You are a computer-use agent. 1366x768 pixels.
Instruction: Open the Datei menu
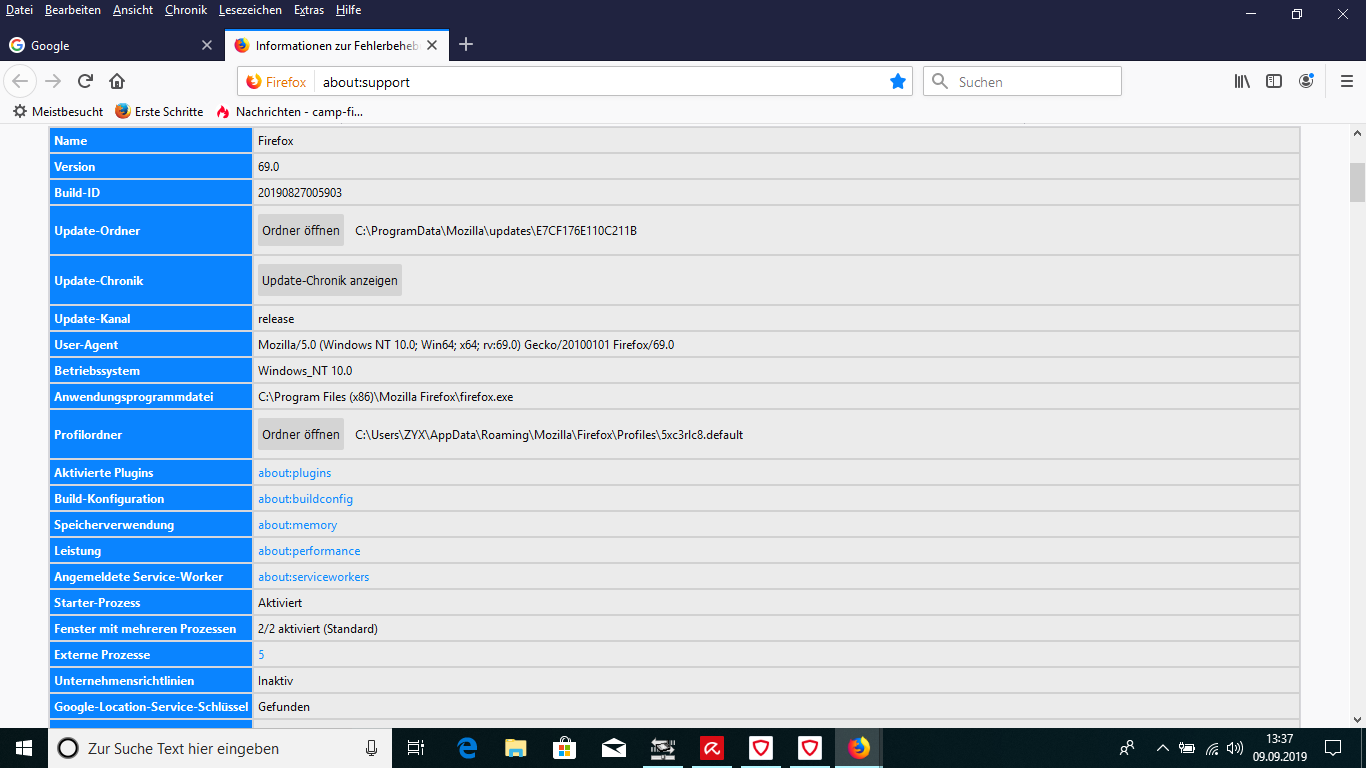point(20,10)
